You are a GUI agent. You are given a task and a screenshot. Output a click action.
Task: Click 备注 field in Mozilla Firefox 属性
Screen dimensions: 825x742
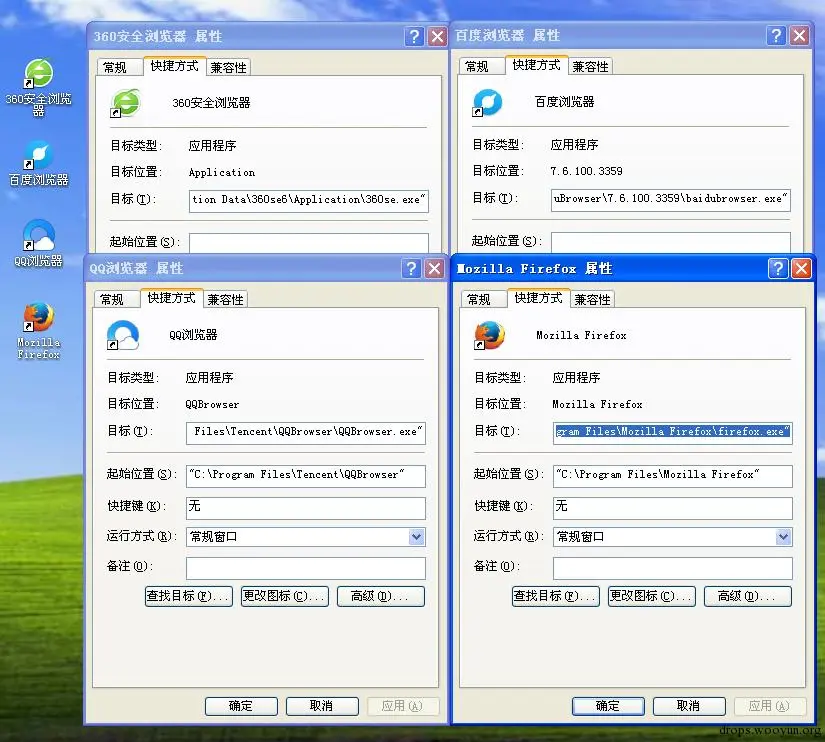[672, 568]
